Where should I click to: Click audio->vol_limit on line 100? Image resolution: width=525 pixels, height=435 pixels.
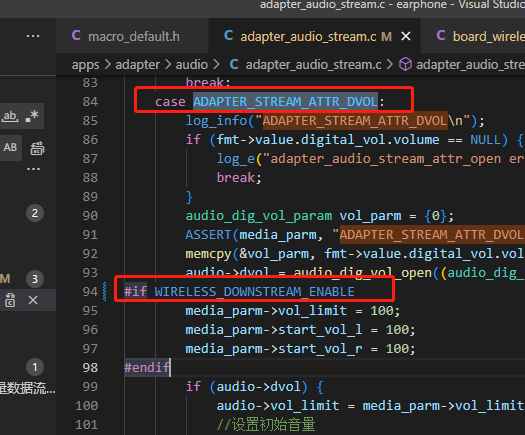tap(278, 406)
